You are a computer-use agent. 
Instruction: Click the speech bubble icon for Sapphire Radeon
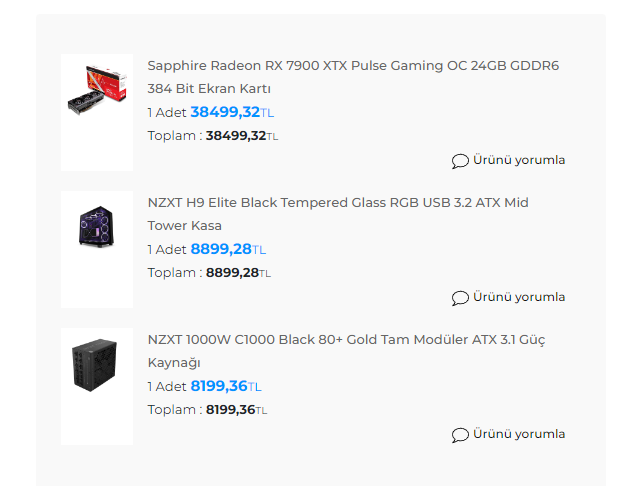click(x=460, y=161)
